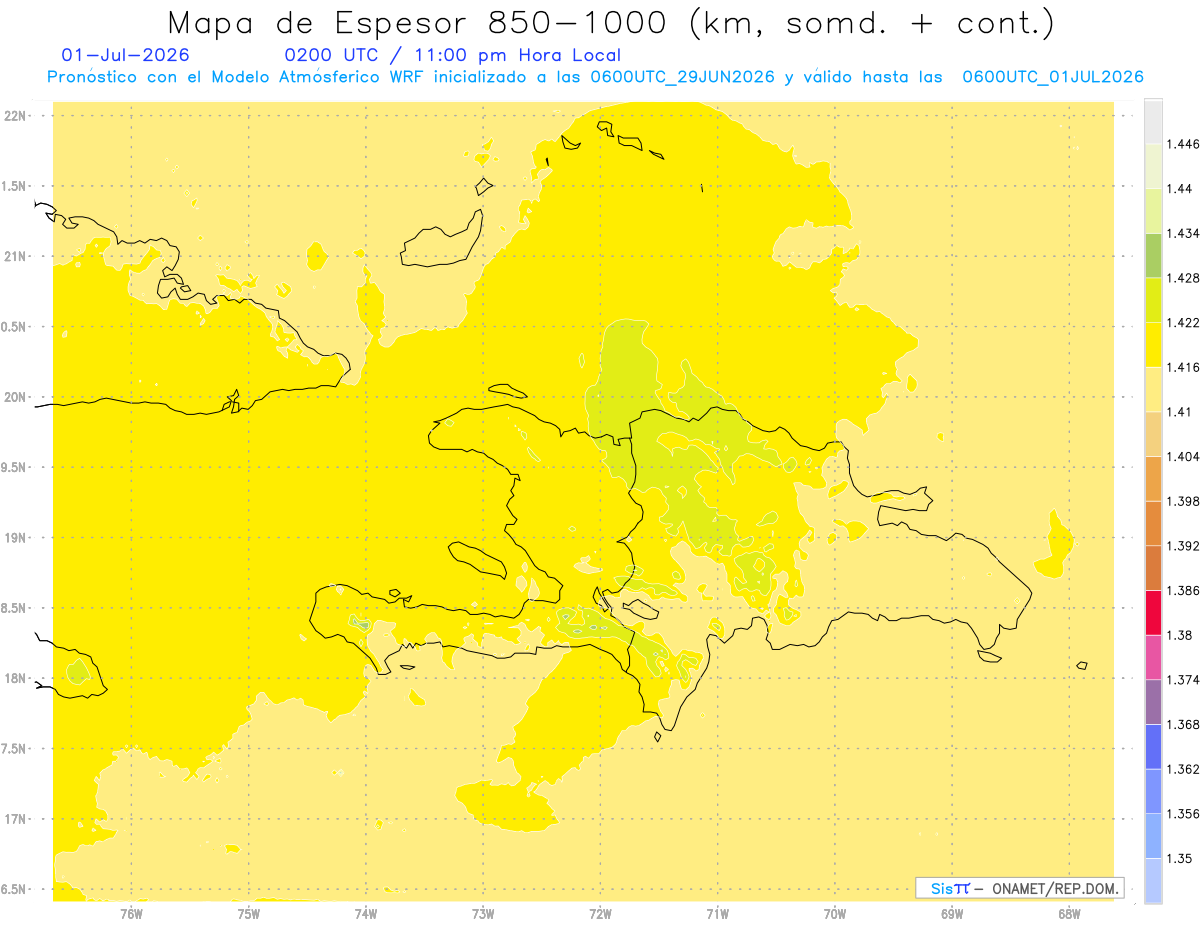Click the legend value 1.356
1200x927 pixels.
(1183, 814)
